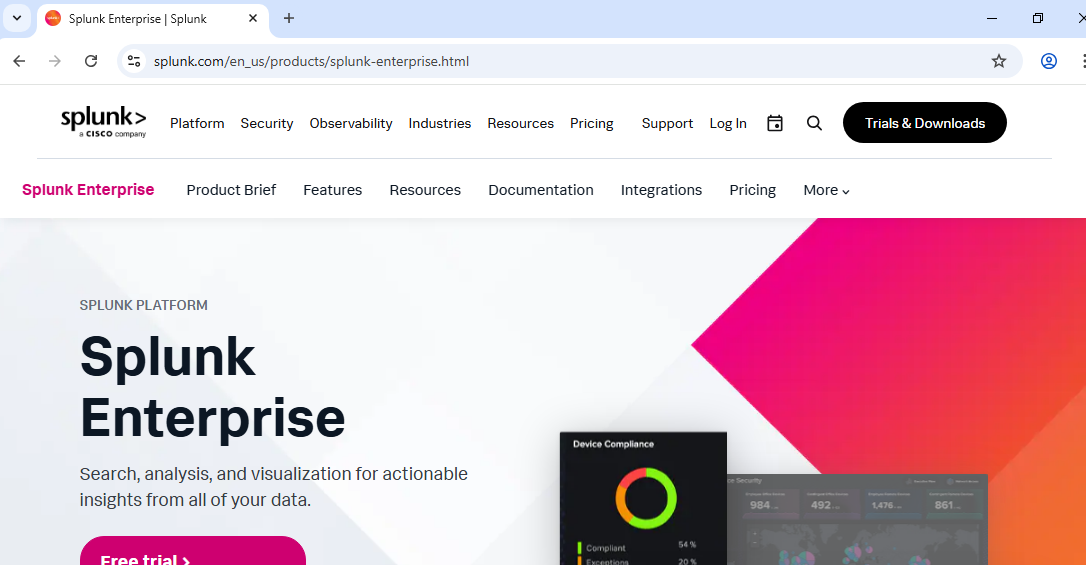The height and width of the screenshot is (565, 1086).
Task: Click the Splunk logo in header
Action: pyautogui.click(x=103, y=122)
